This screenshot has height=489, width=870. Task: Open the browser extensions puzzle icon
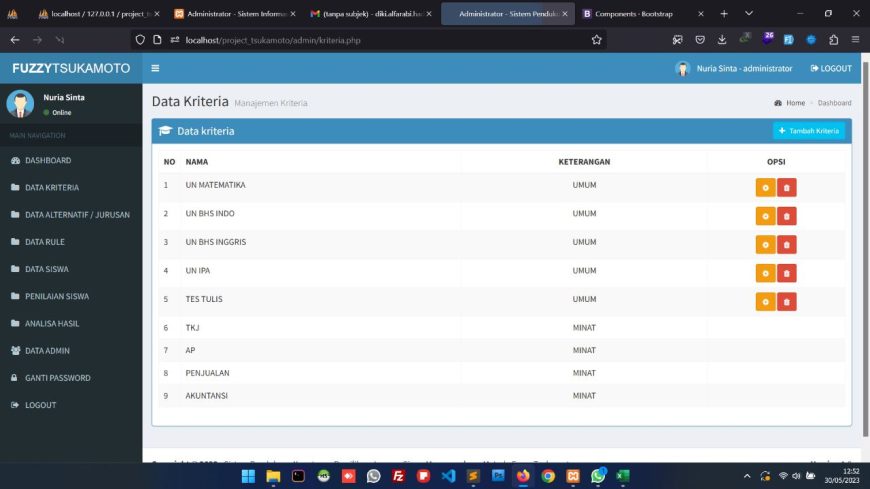pyautogui.click(x=833, y=40)
